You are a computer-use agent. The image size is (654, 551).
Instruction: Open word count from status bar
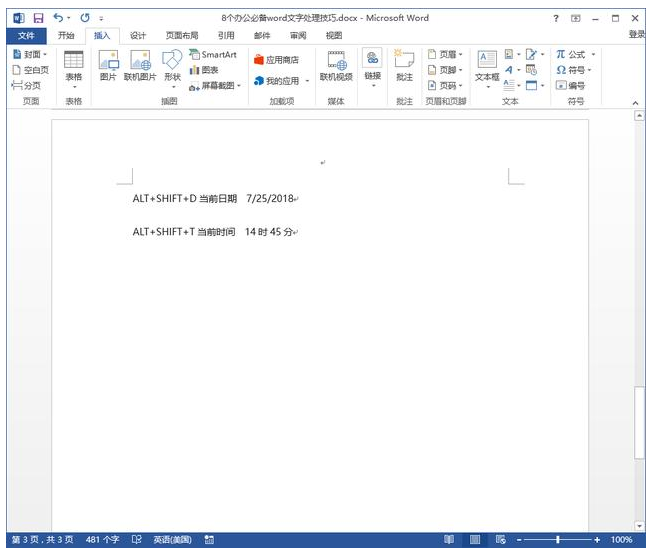click(x=102, y=539)
